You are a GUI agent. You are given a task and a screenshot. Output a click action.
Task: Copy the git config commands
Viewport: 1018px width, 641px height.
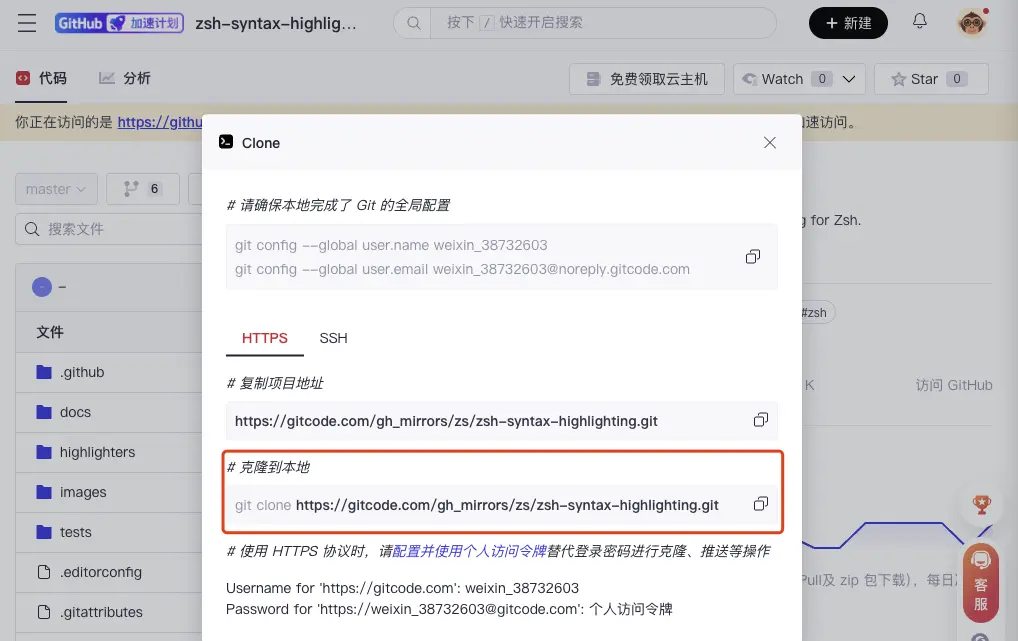pyautogui.click(x=752, y=257)
